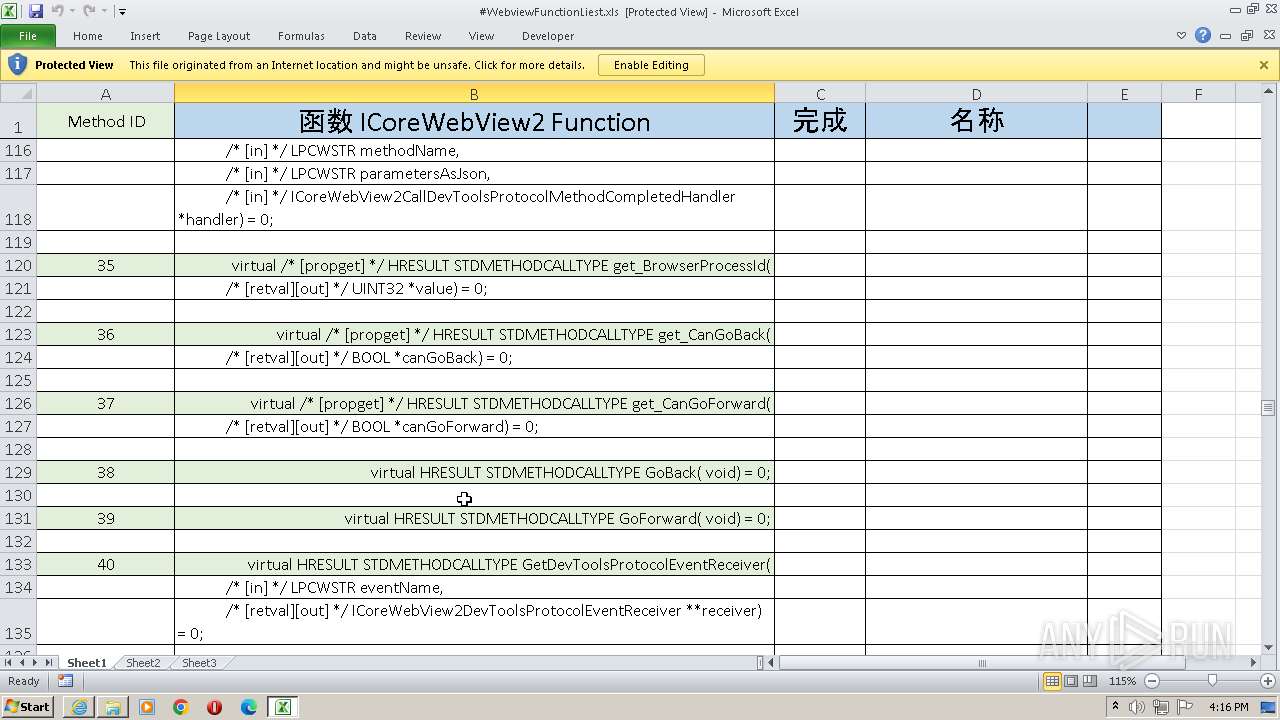This screenshot has height=720, width=1280.
Task: Click the Protected View message for more details
Action: coord(357,65)
